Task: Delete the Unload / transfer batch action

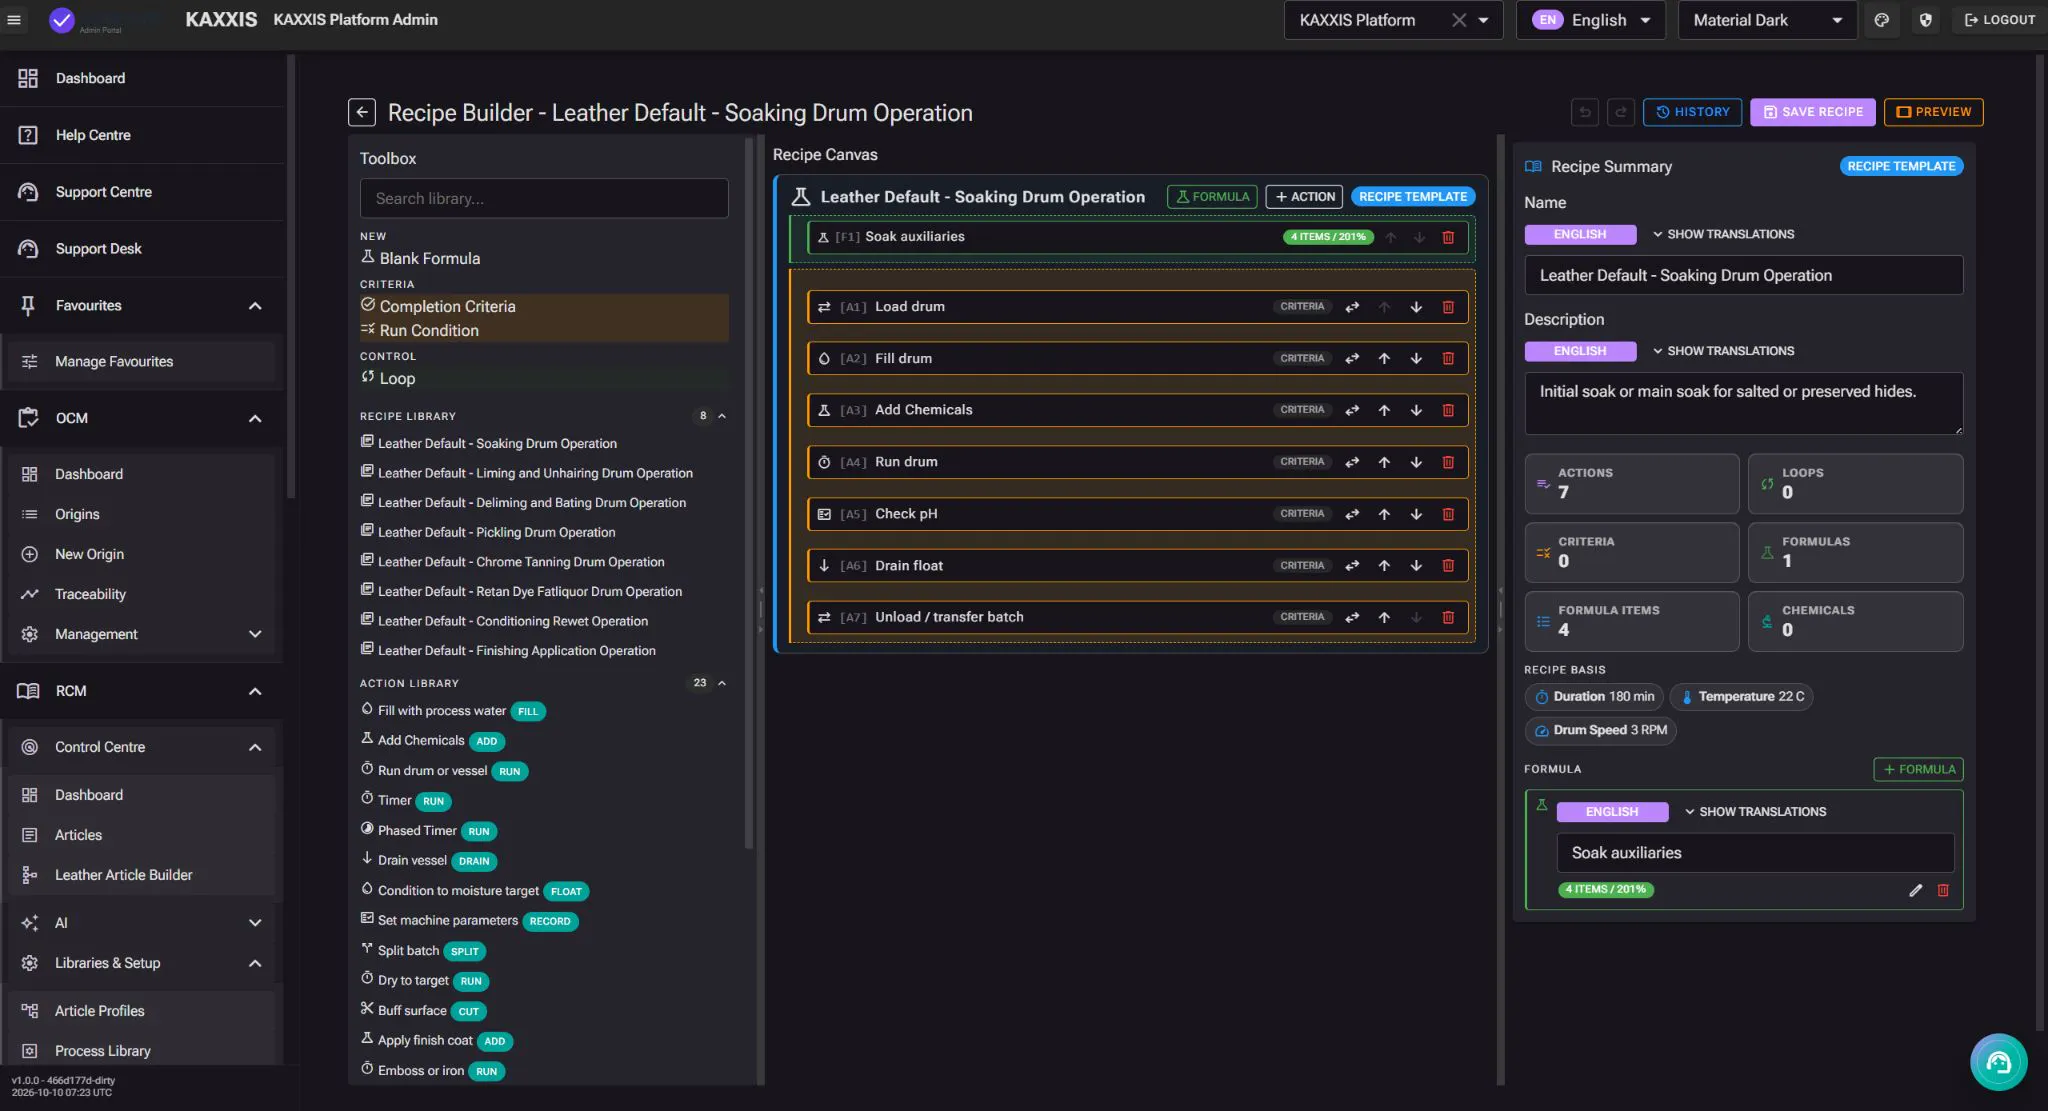Action: point(1448,617)
